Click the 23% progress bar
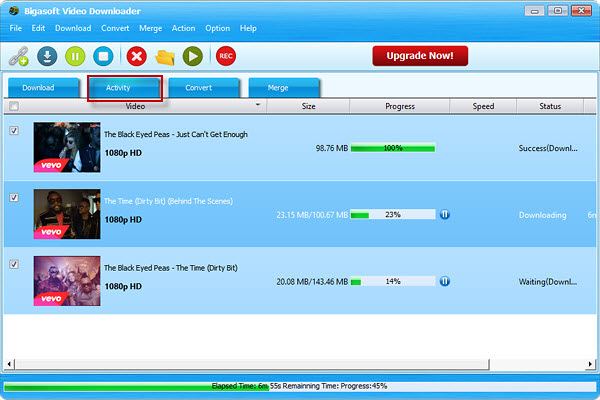This screenshot has width=600, height=400. point(393,214)
